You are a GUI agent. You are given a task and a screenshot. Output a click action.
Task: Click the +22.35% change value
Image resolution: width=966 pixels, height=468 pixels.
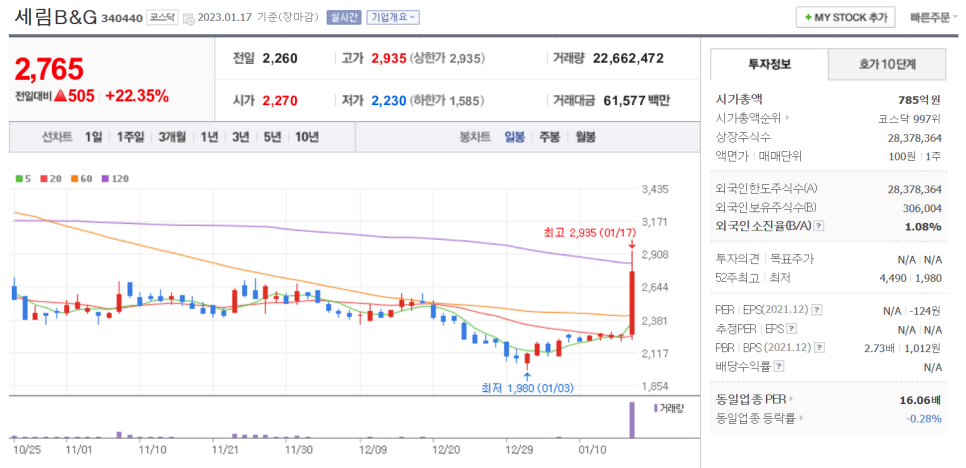pyautogui.click(x=137, y=96)
